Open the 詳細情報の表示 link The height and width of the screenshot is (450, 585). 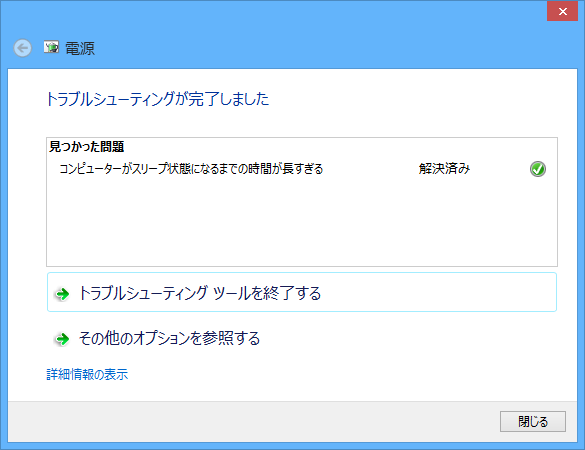pos(87,374)
